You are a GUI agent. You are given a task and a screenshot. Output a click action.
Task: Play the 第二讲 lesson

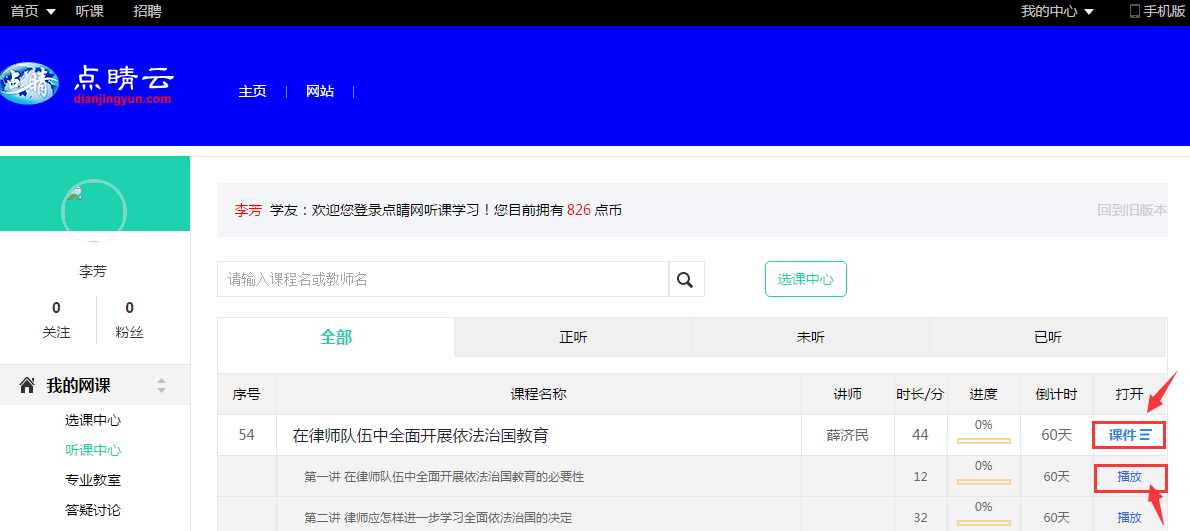(1130, 518)
